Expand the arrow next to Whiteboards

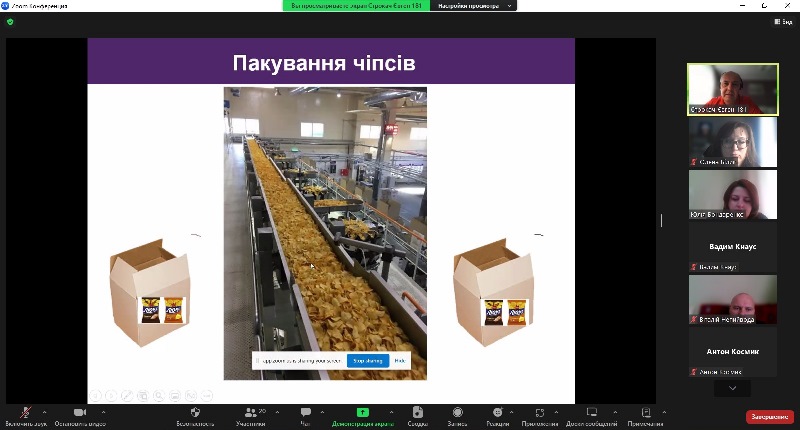[x=615, y=412]
